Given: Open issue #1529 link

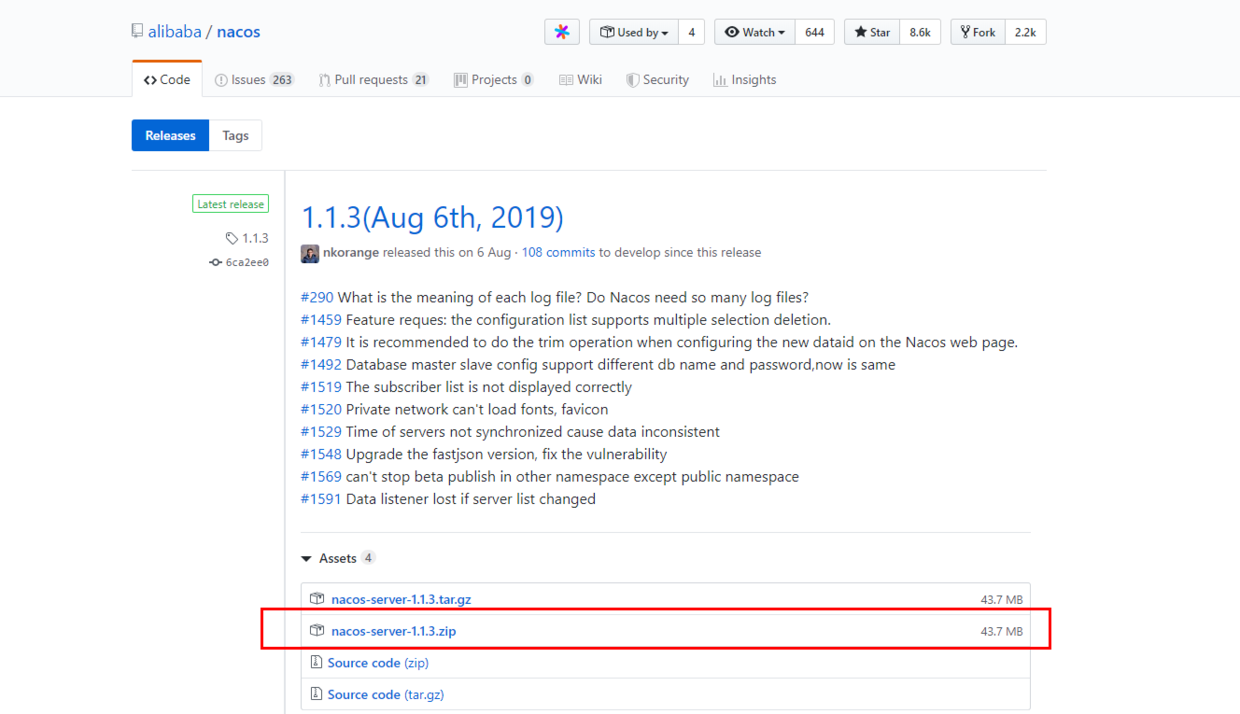Looking at the screenshot, I should [321, 432].
